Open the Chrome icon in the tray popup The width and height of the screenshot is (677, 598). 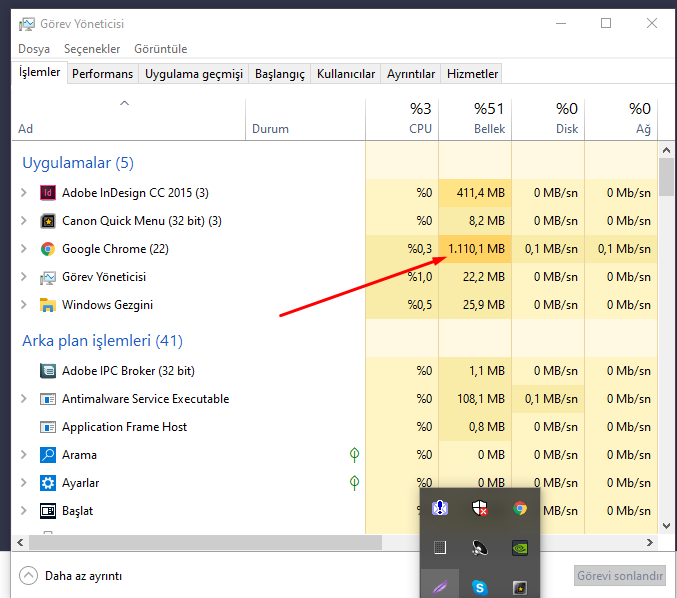[x=520, y=508]
